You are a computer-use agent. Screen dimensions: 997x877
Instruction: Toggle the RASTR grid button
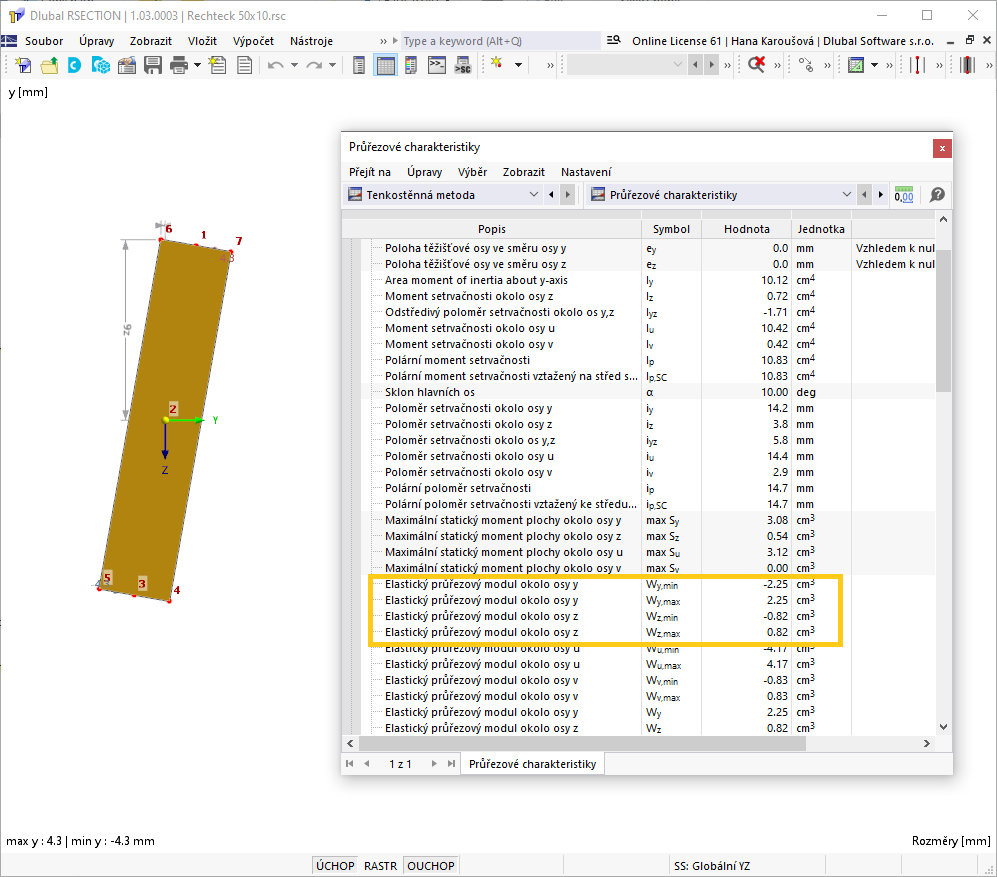click(x=380, y=866)
